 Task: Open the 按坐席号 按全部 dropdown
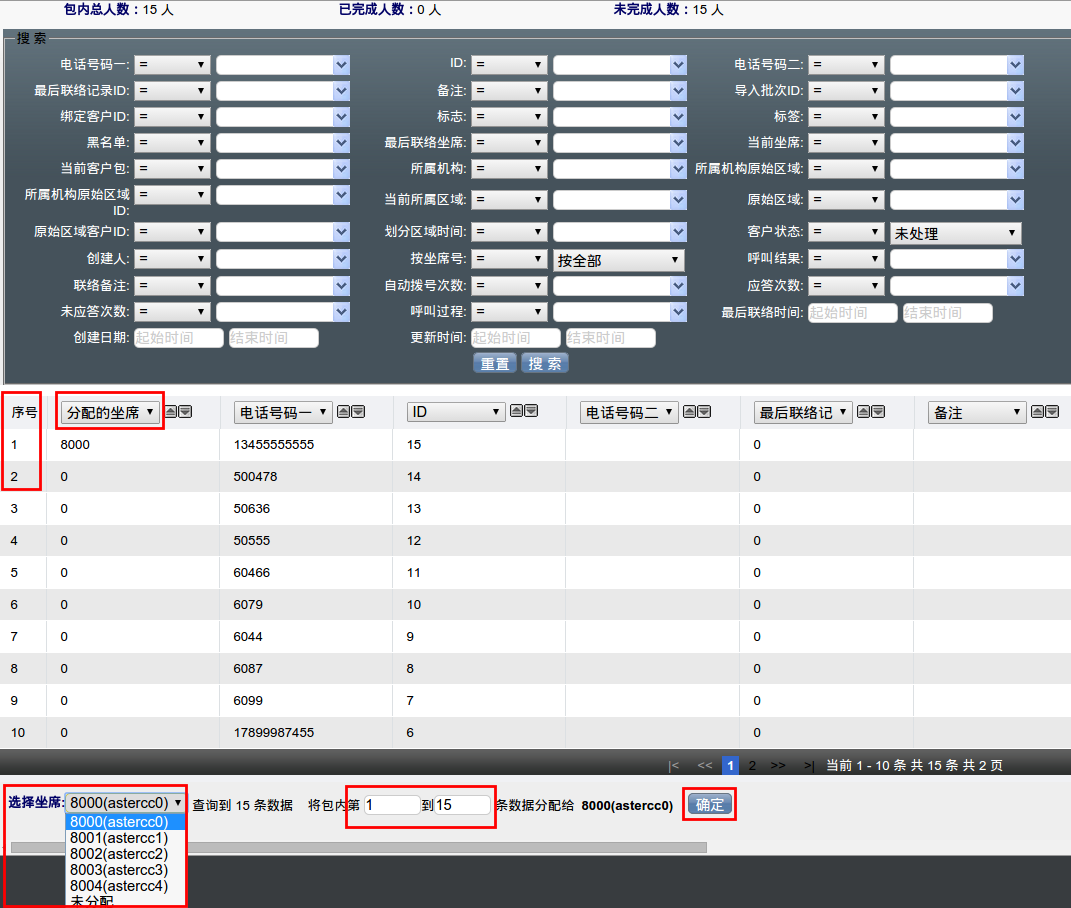[x=618, y=261]
